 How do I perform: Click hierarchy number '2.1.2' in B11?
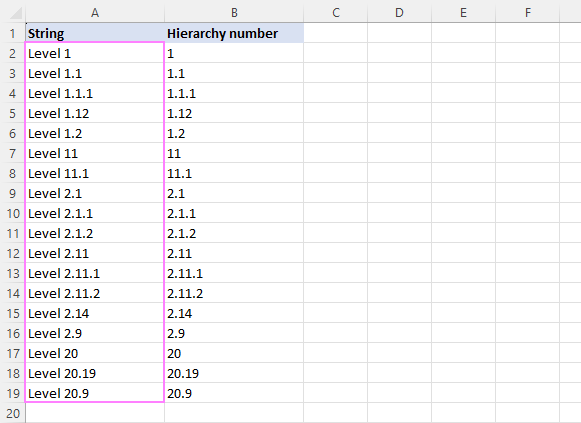pos(234,233)
